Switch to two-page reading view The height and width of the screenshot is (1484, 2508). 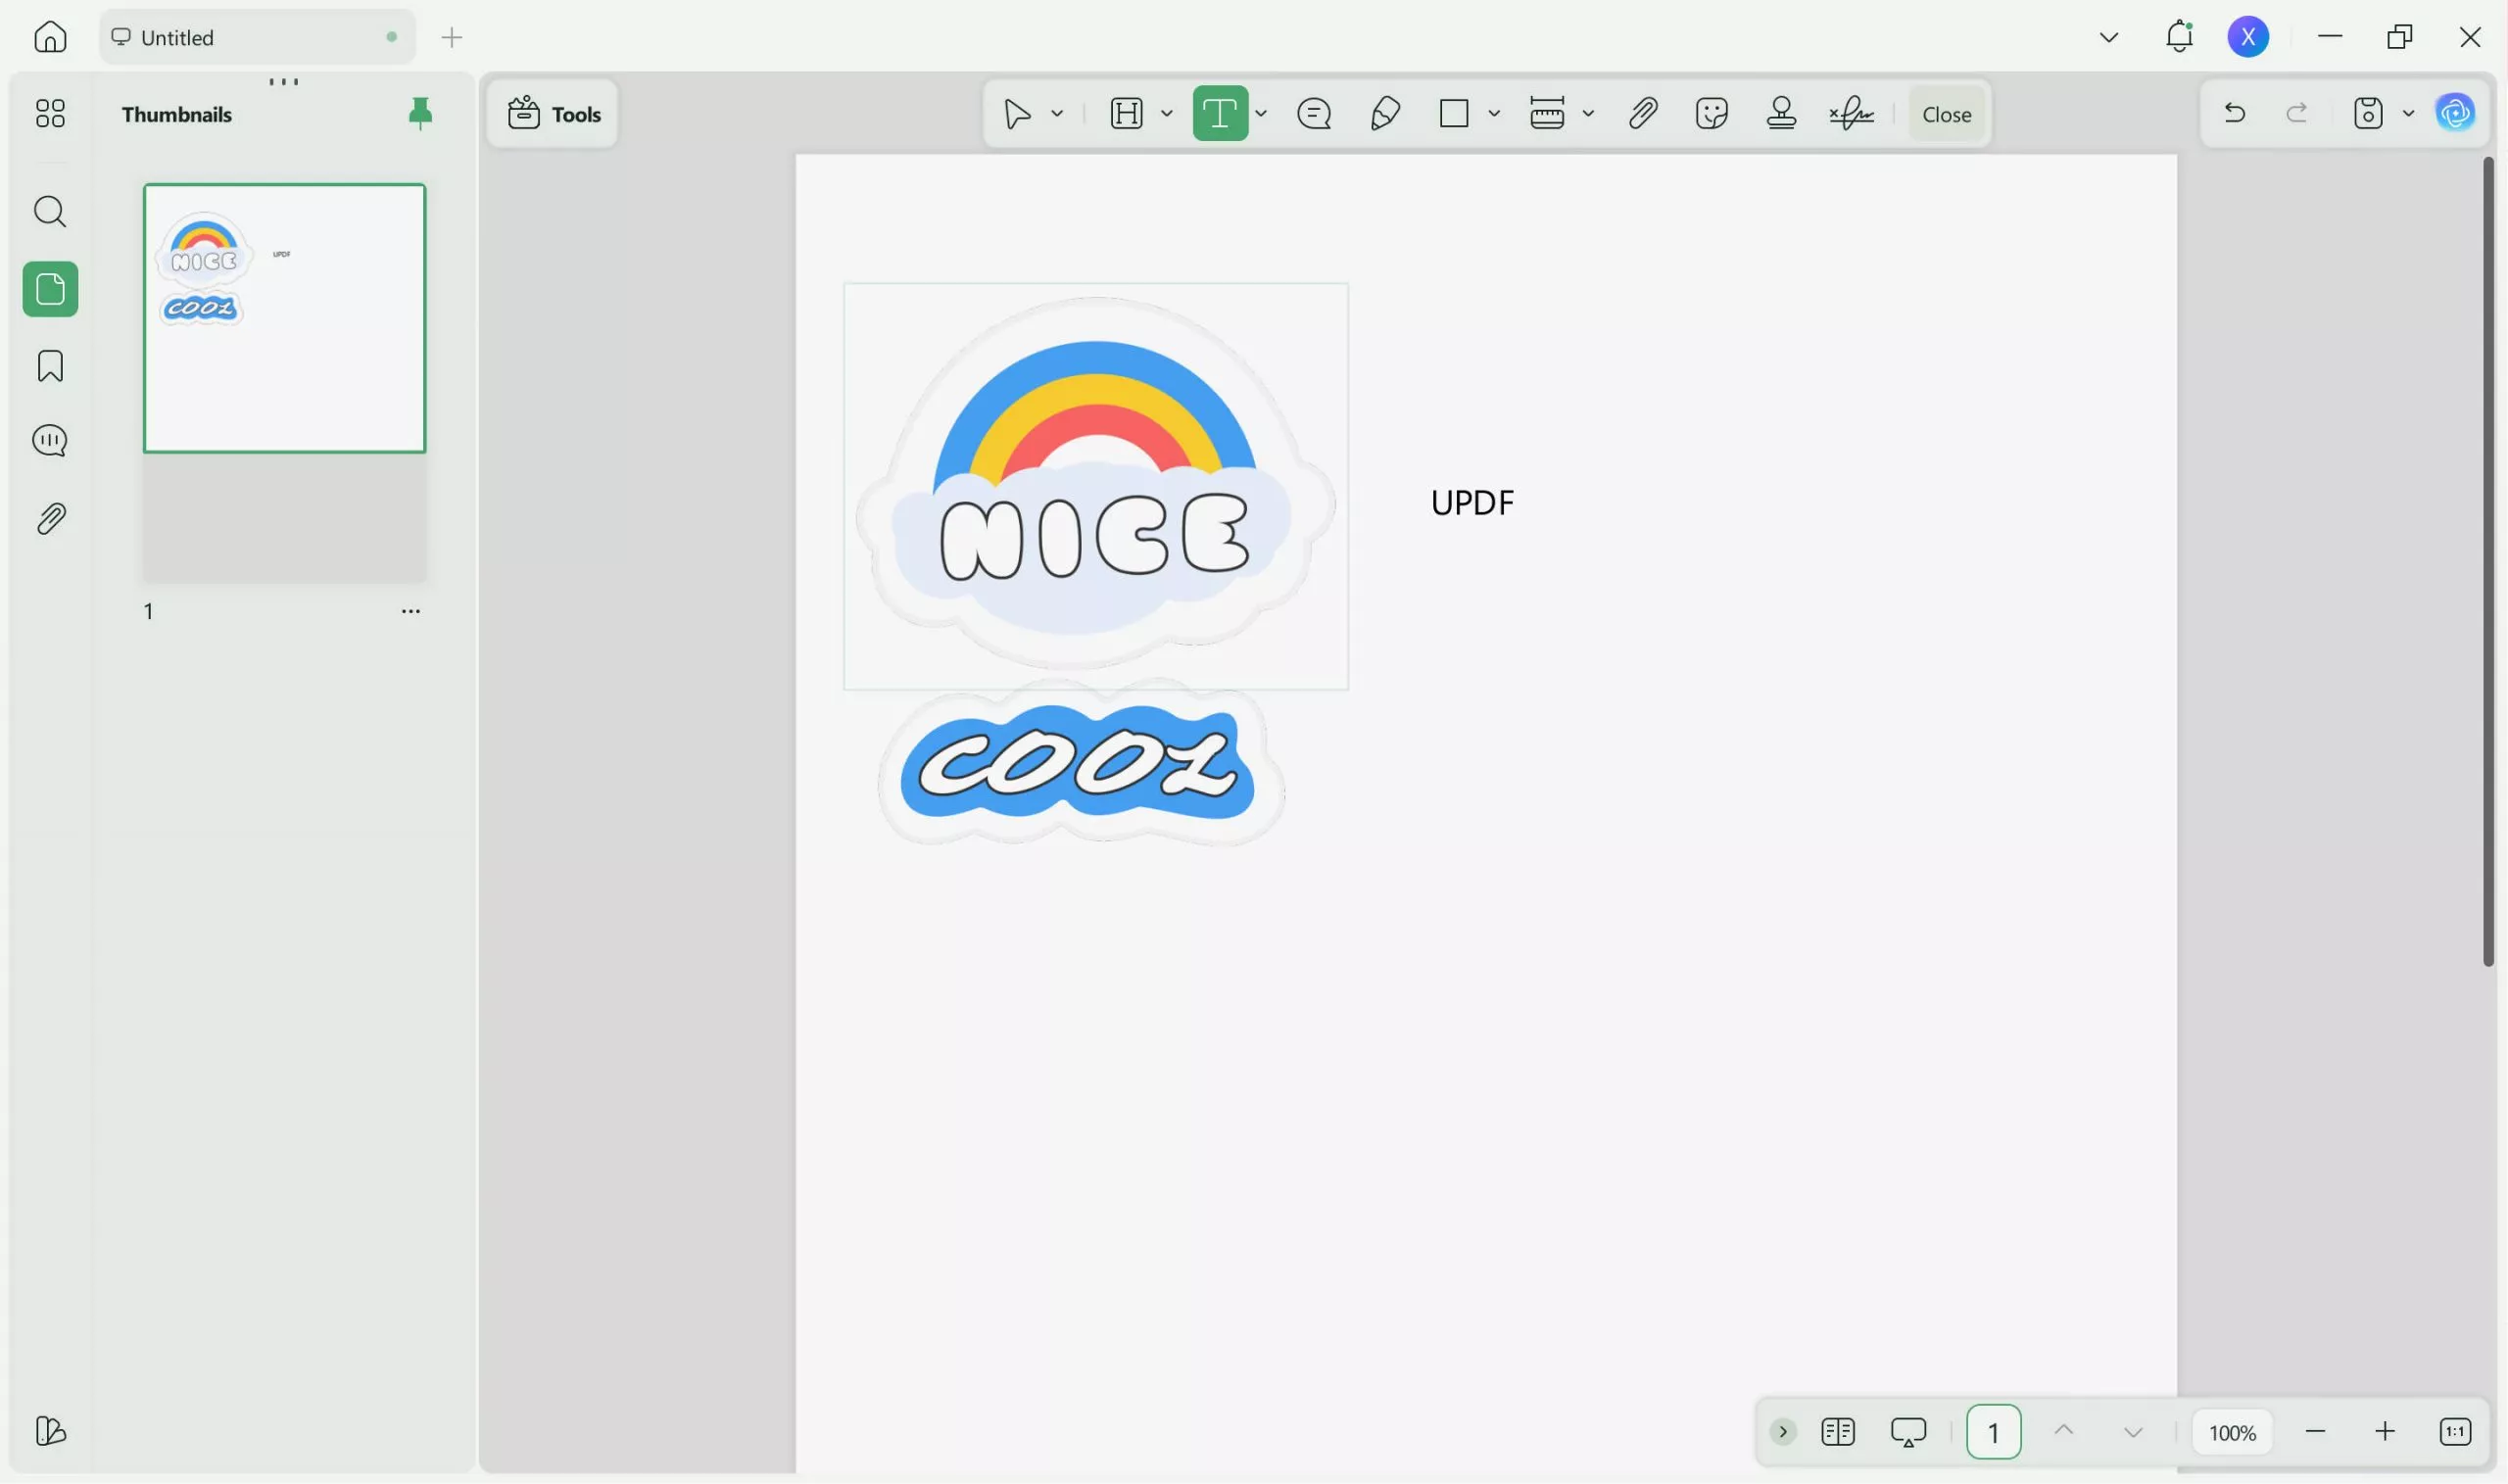coord(1839,1431)
